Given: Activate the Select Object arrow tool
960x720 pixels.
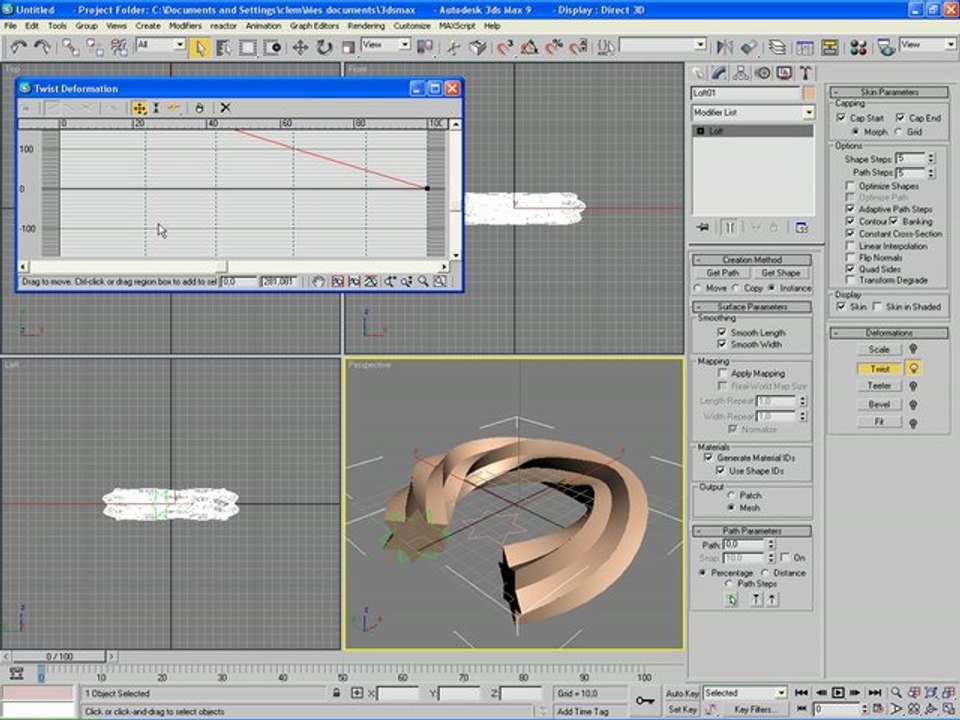Looking at the screenshot, I should 200,47.
